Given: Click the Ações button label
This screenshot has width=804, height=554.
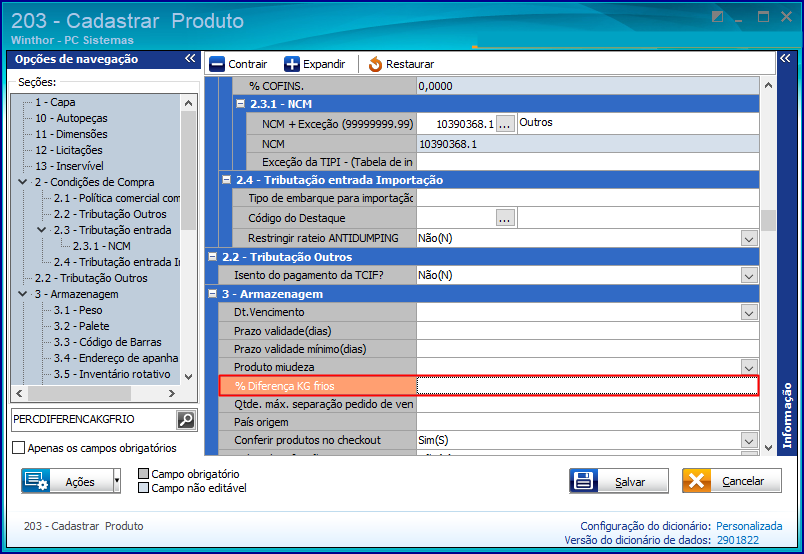Looking at the screenshot, I should coord(80,482).
